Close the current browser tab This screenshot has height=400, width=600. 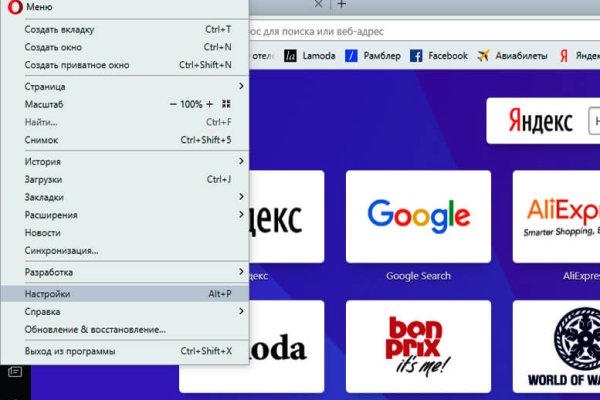point(319,5)
